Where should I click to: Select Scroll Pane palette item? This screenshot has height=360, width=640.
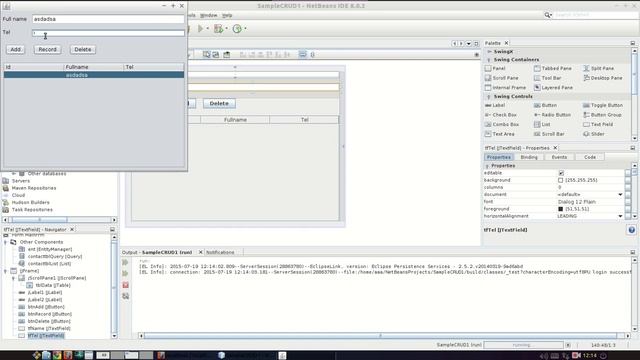click(x=502, y=78)
